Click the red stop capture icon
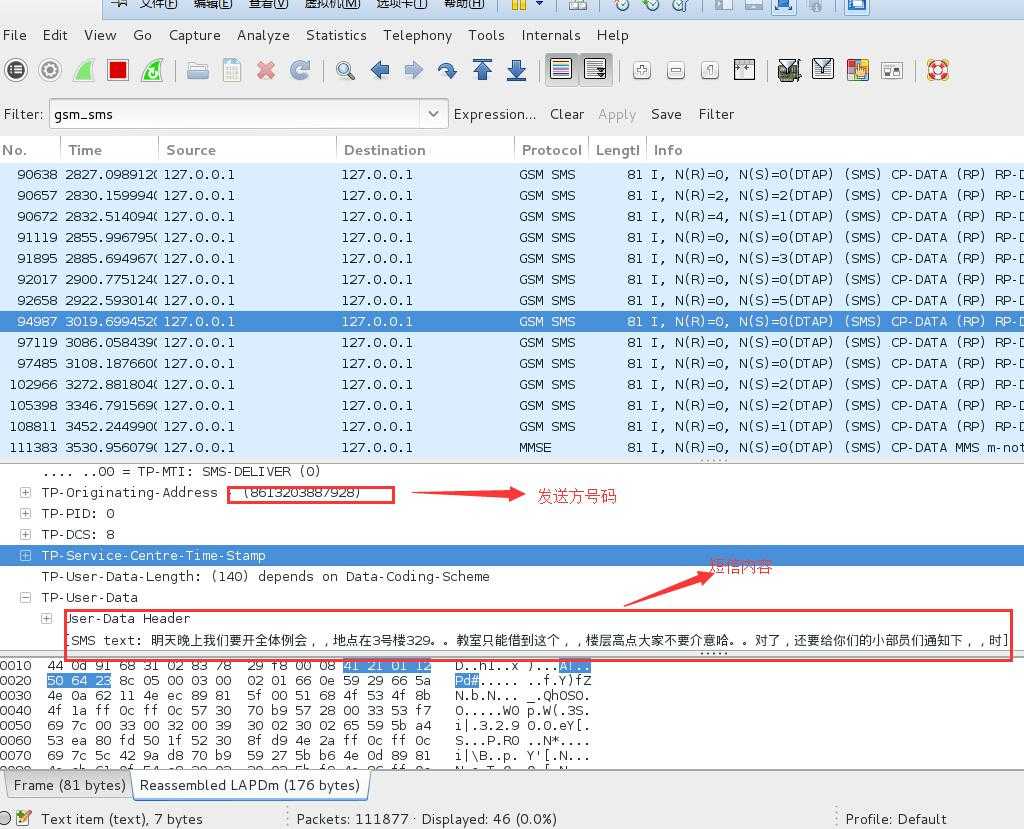 [118, 70]
